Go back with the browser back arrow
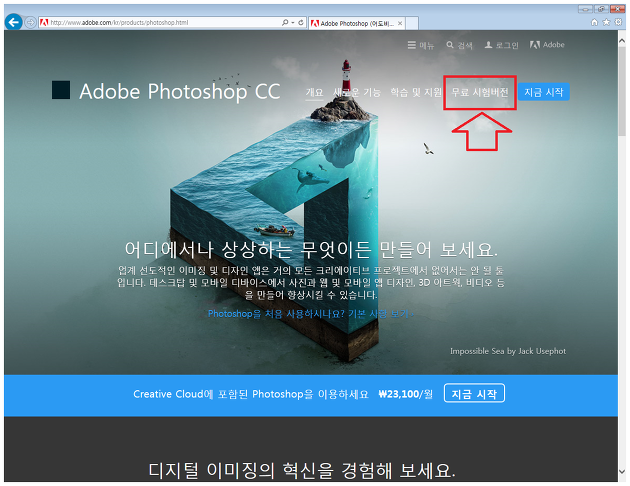 point(14,22)
